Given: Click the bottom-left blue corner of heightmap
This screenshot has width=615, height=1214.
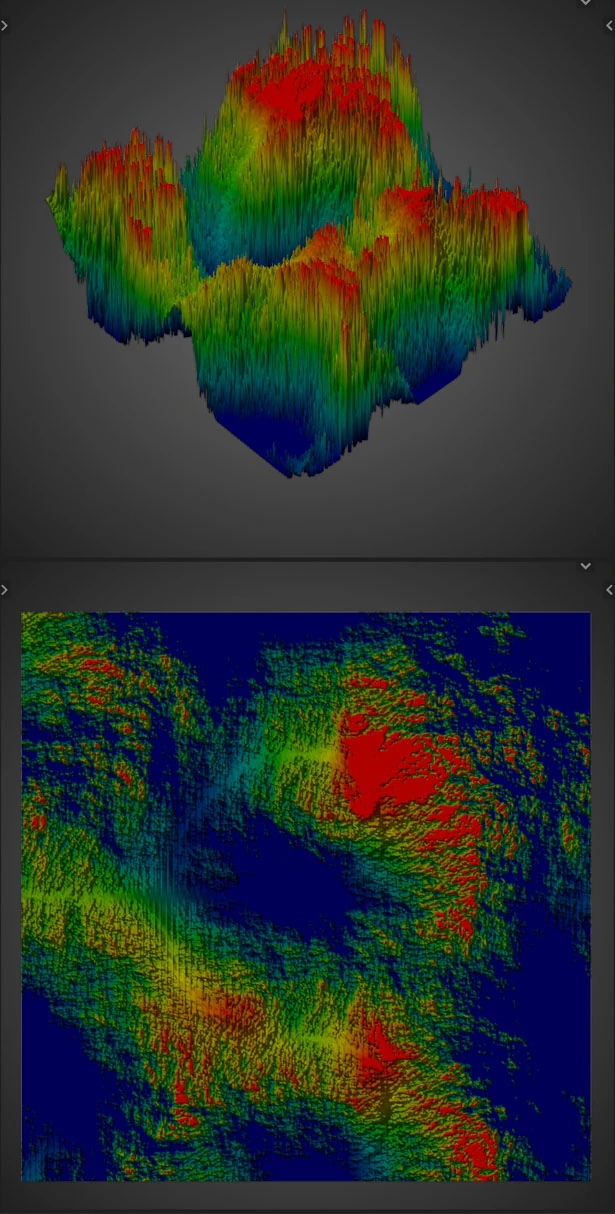Looking at the screenshot, I should click(45, 1150).
